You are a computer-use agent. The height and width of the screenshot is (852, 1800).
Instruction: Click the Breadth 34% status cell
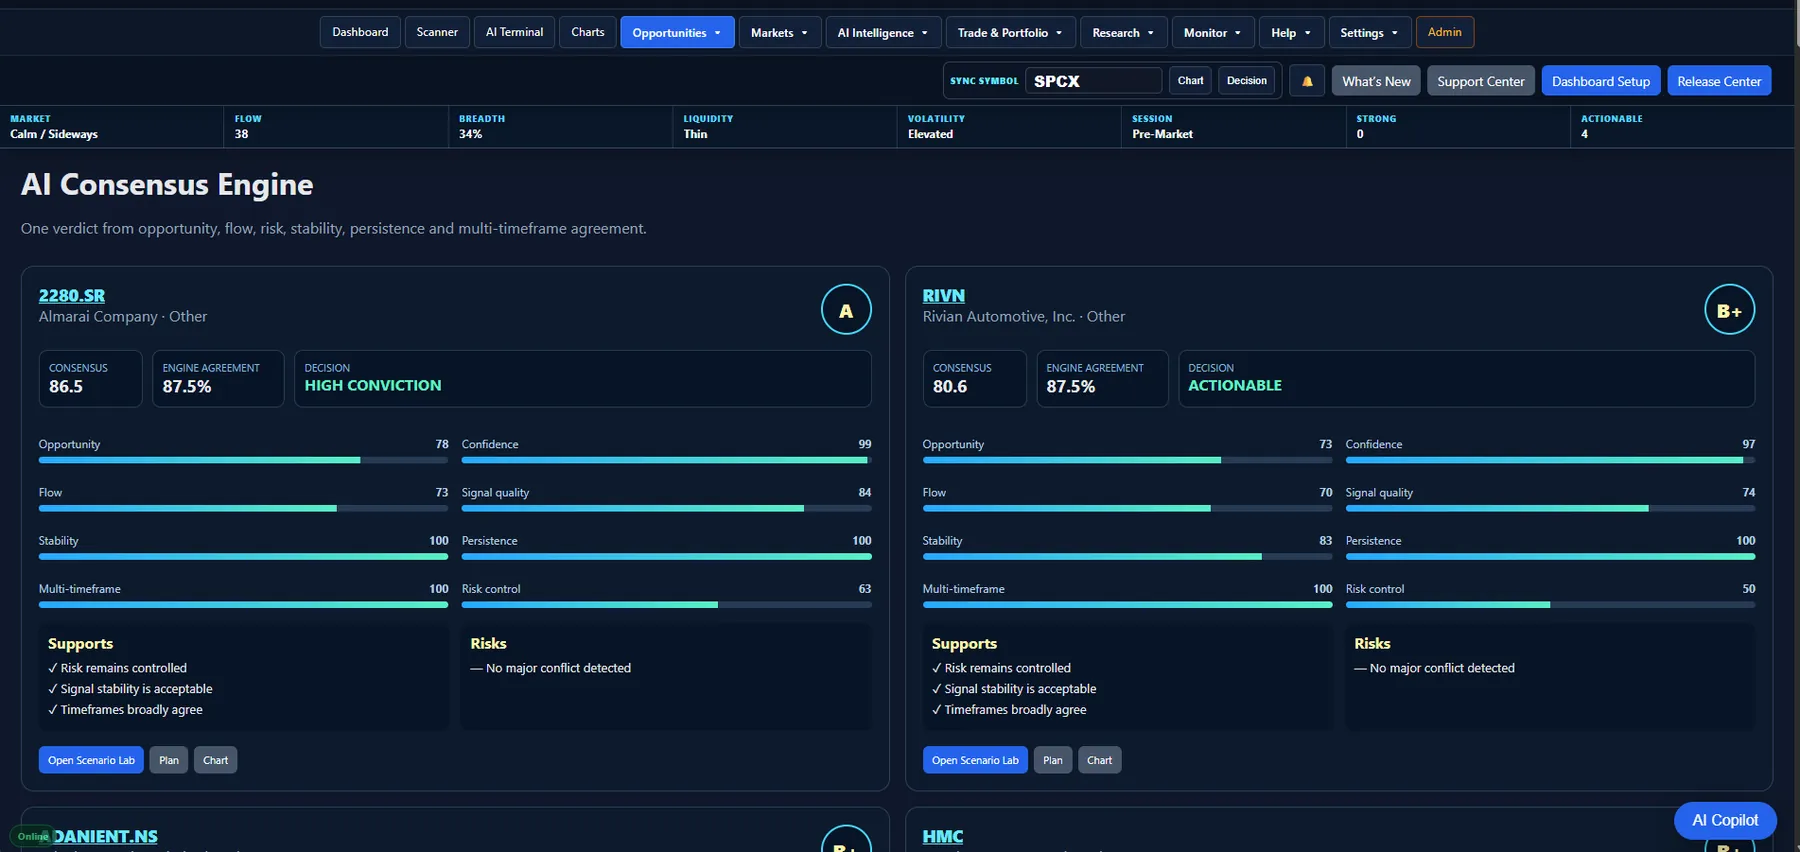[x=560, y=127]
